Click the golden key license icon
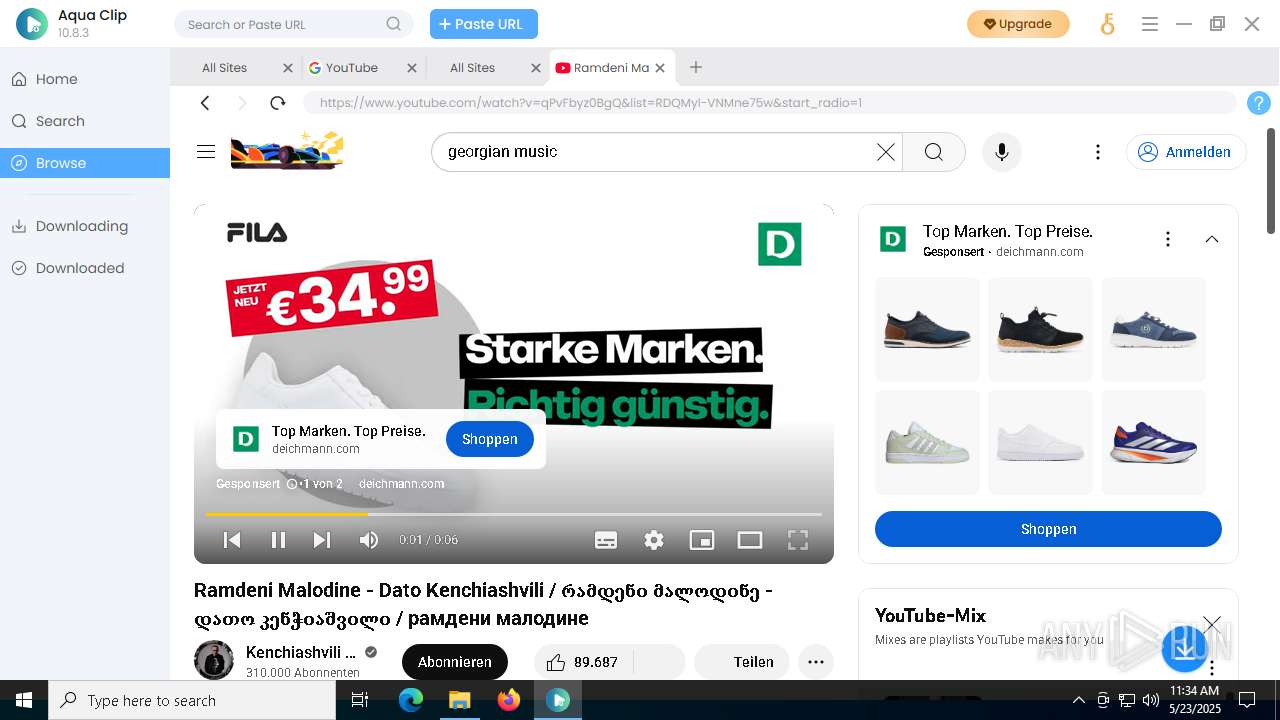The height and width of the screenshot is (720, 1280). coord(1107,24)
